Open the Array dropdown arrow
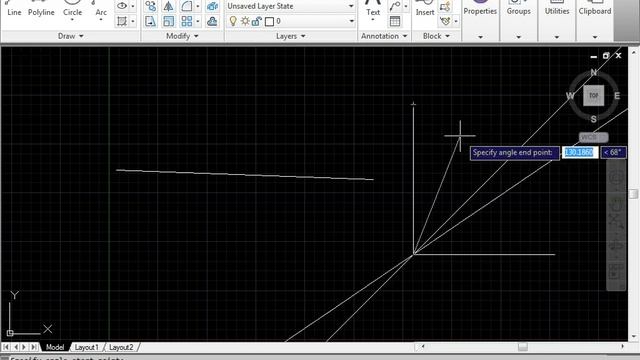Screen dimensions: 640x360 [198, 21]
